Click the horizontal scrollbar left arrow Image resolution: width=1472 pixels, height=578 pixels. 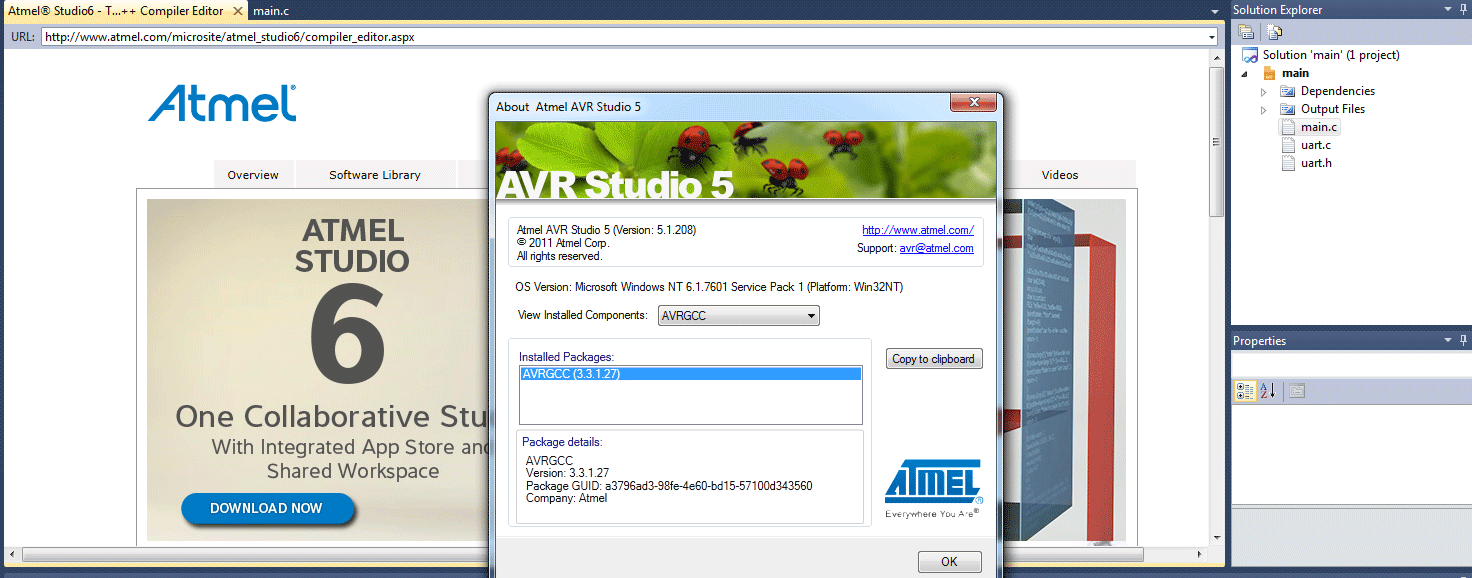pyautogui.click(x=12, y=554)
